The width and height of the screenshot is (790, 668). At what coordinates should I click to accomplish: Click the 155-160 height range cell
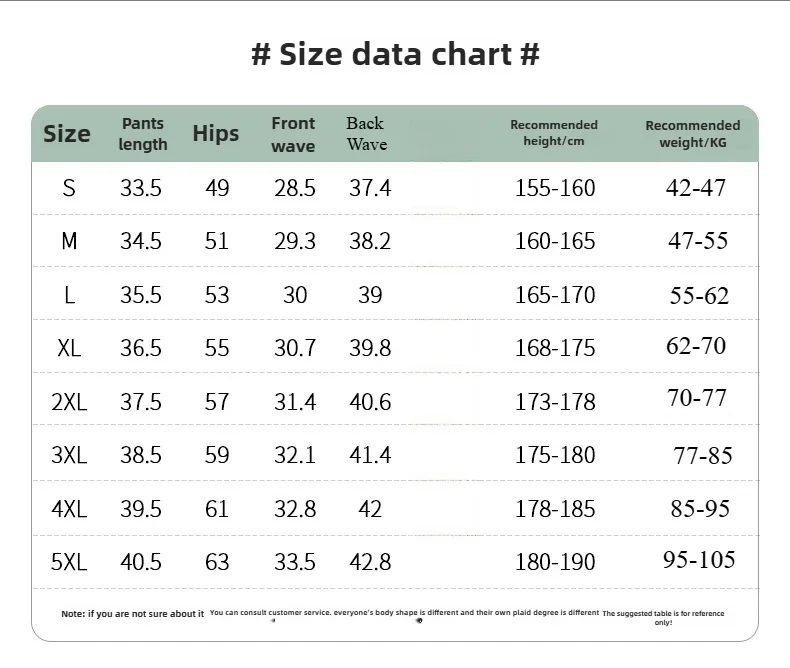[x=555, y=188]
